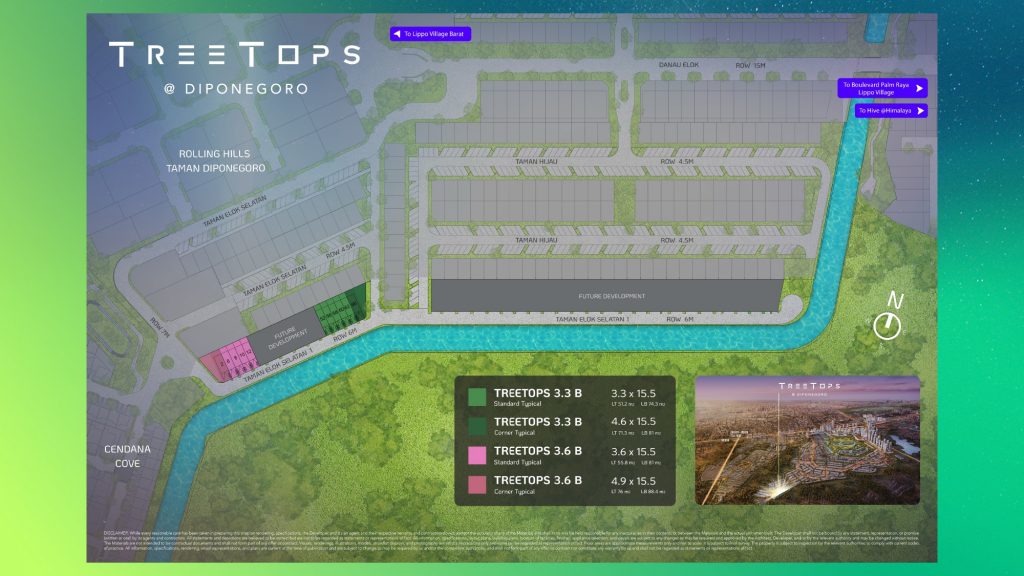The image size is (1024, 576).
Task: Select the TREETOPS logo title
Action: tap(234, 54)
